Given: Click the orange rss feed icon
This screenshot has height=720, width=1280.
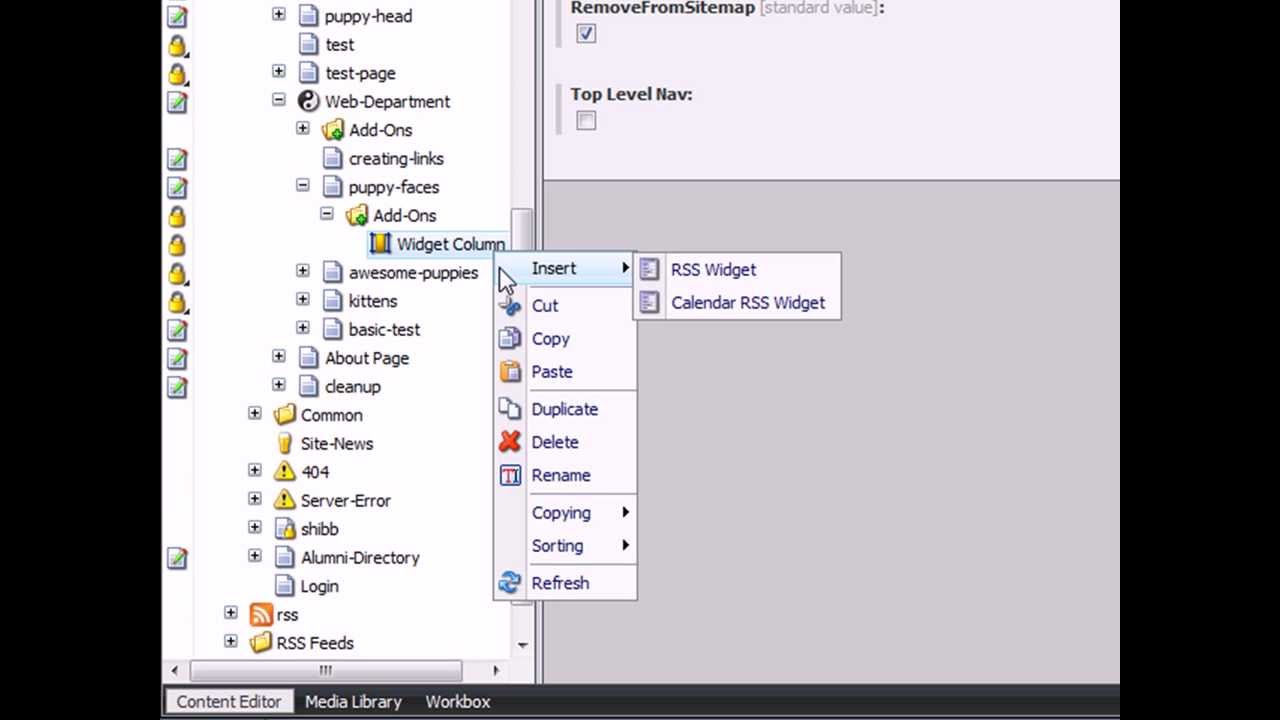Looking at the screenshot, I should pyautogui.click(x=261, y=615).
